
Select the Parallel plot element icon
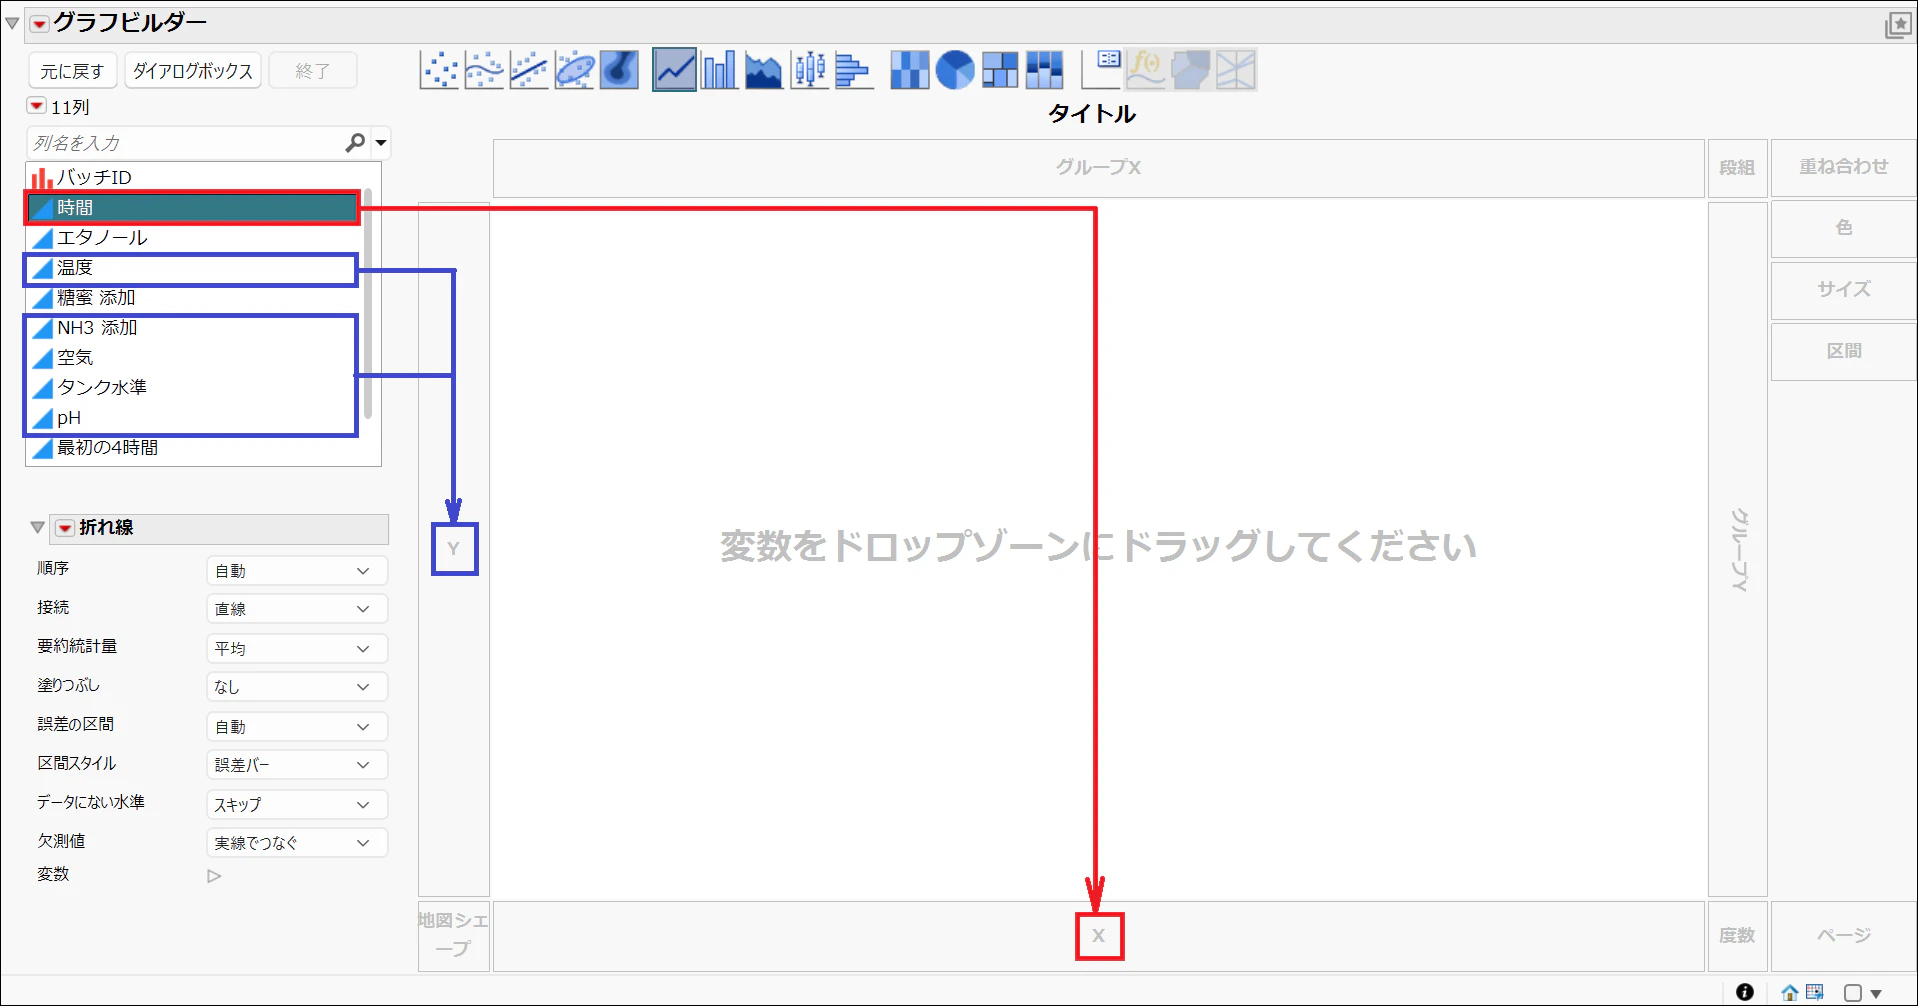1236,70
